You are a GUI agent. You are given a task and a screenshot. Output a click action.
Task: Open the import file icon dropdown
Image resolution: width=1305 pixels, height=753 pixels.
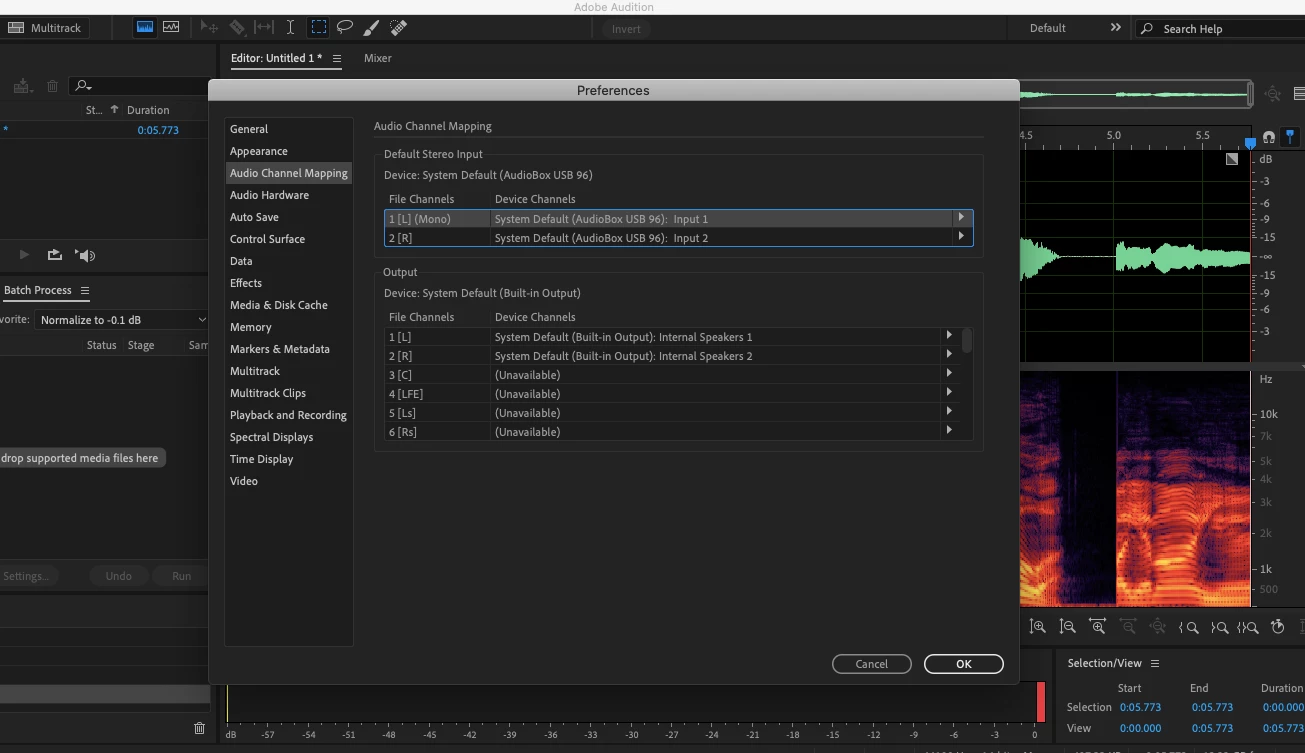[x=24, y=86]
